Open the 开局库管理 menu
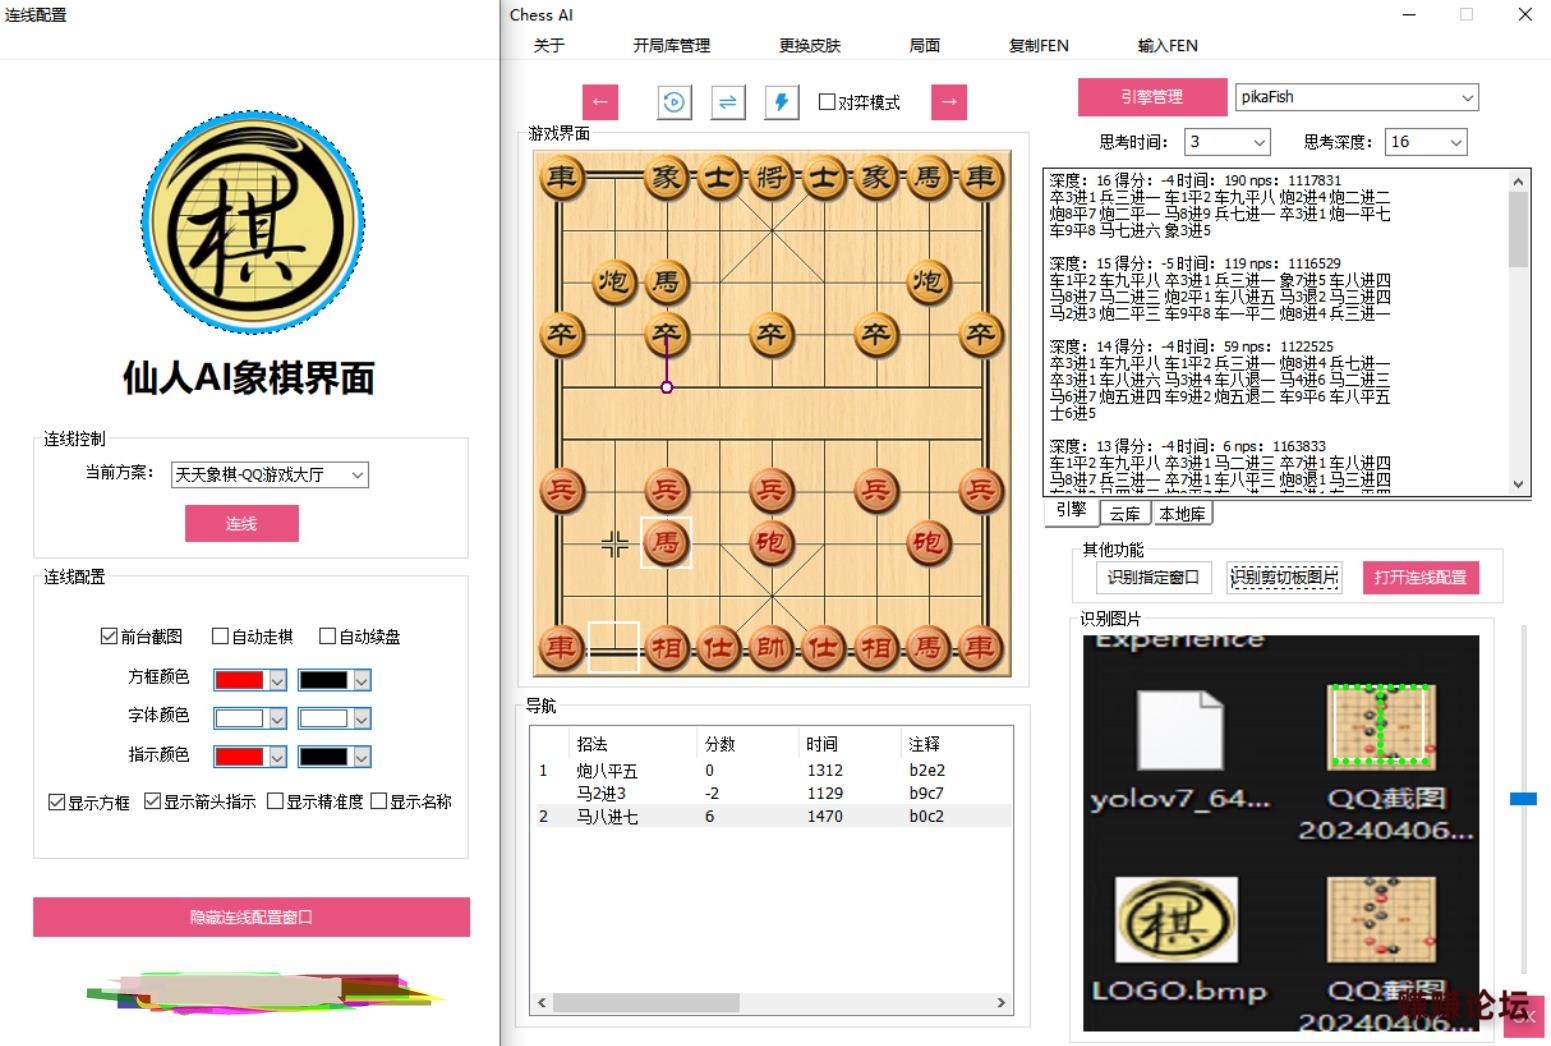 (671, 45)
